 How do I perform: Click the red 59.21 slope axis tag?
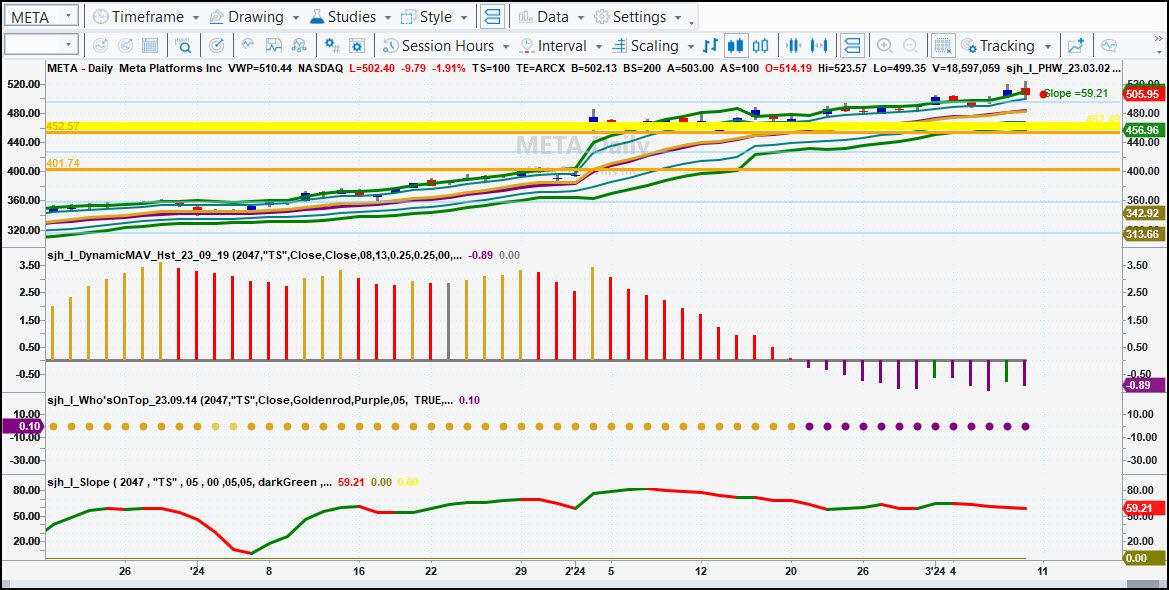(x=1142, y=509)
